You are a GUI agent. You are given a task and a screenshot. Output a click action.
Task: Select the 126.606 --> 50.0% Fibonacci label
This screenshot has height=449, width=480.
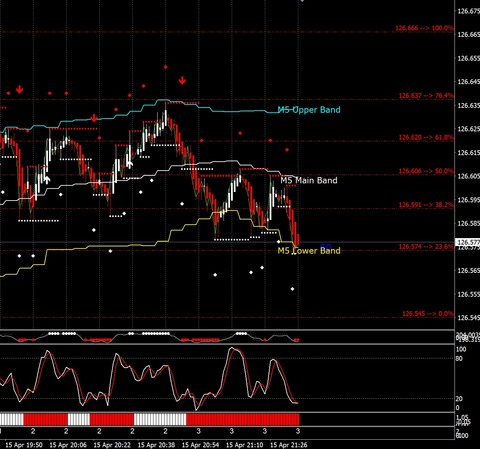tap(426, 171)
